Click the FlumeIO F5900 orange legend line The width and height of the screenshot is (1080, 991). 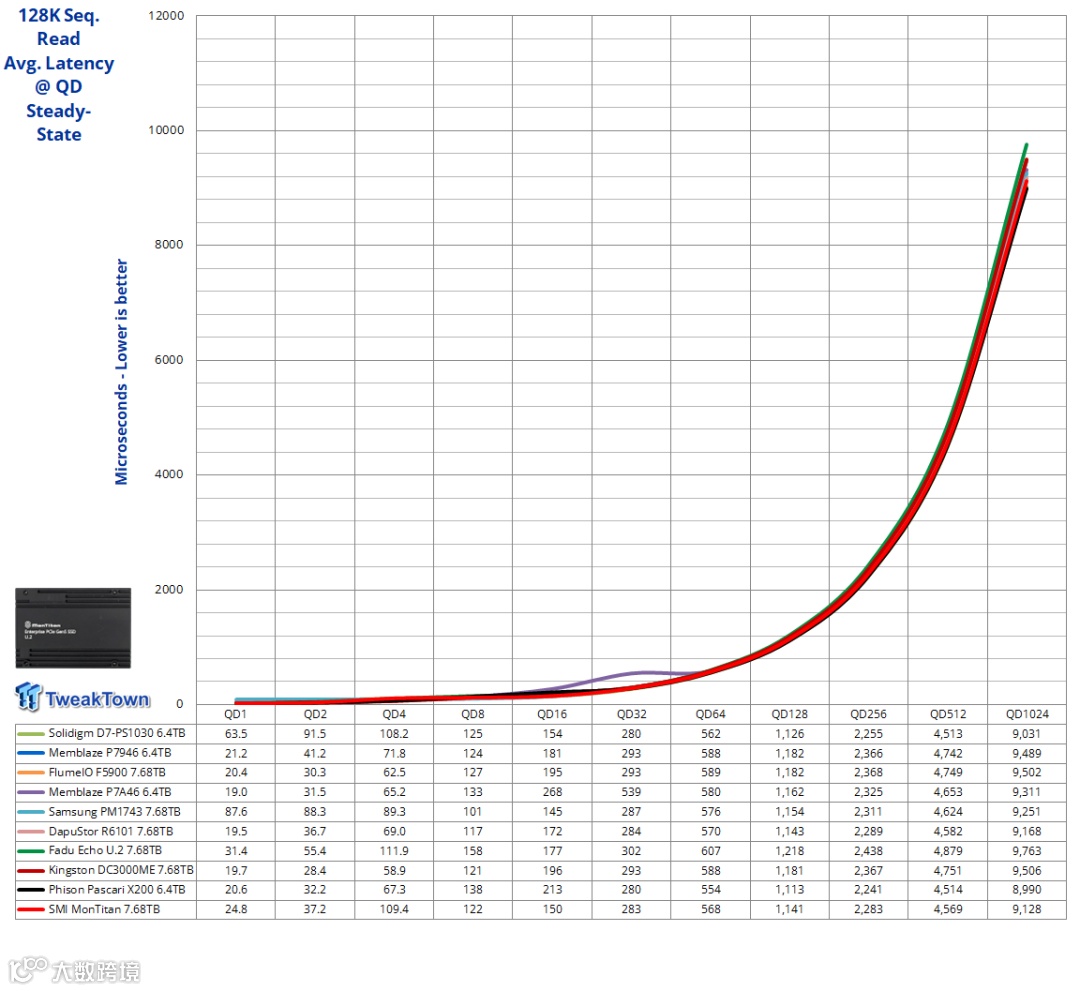pos(31,773)
